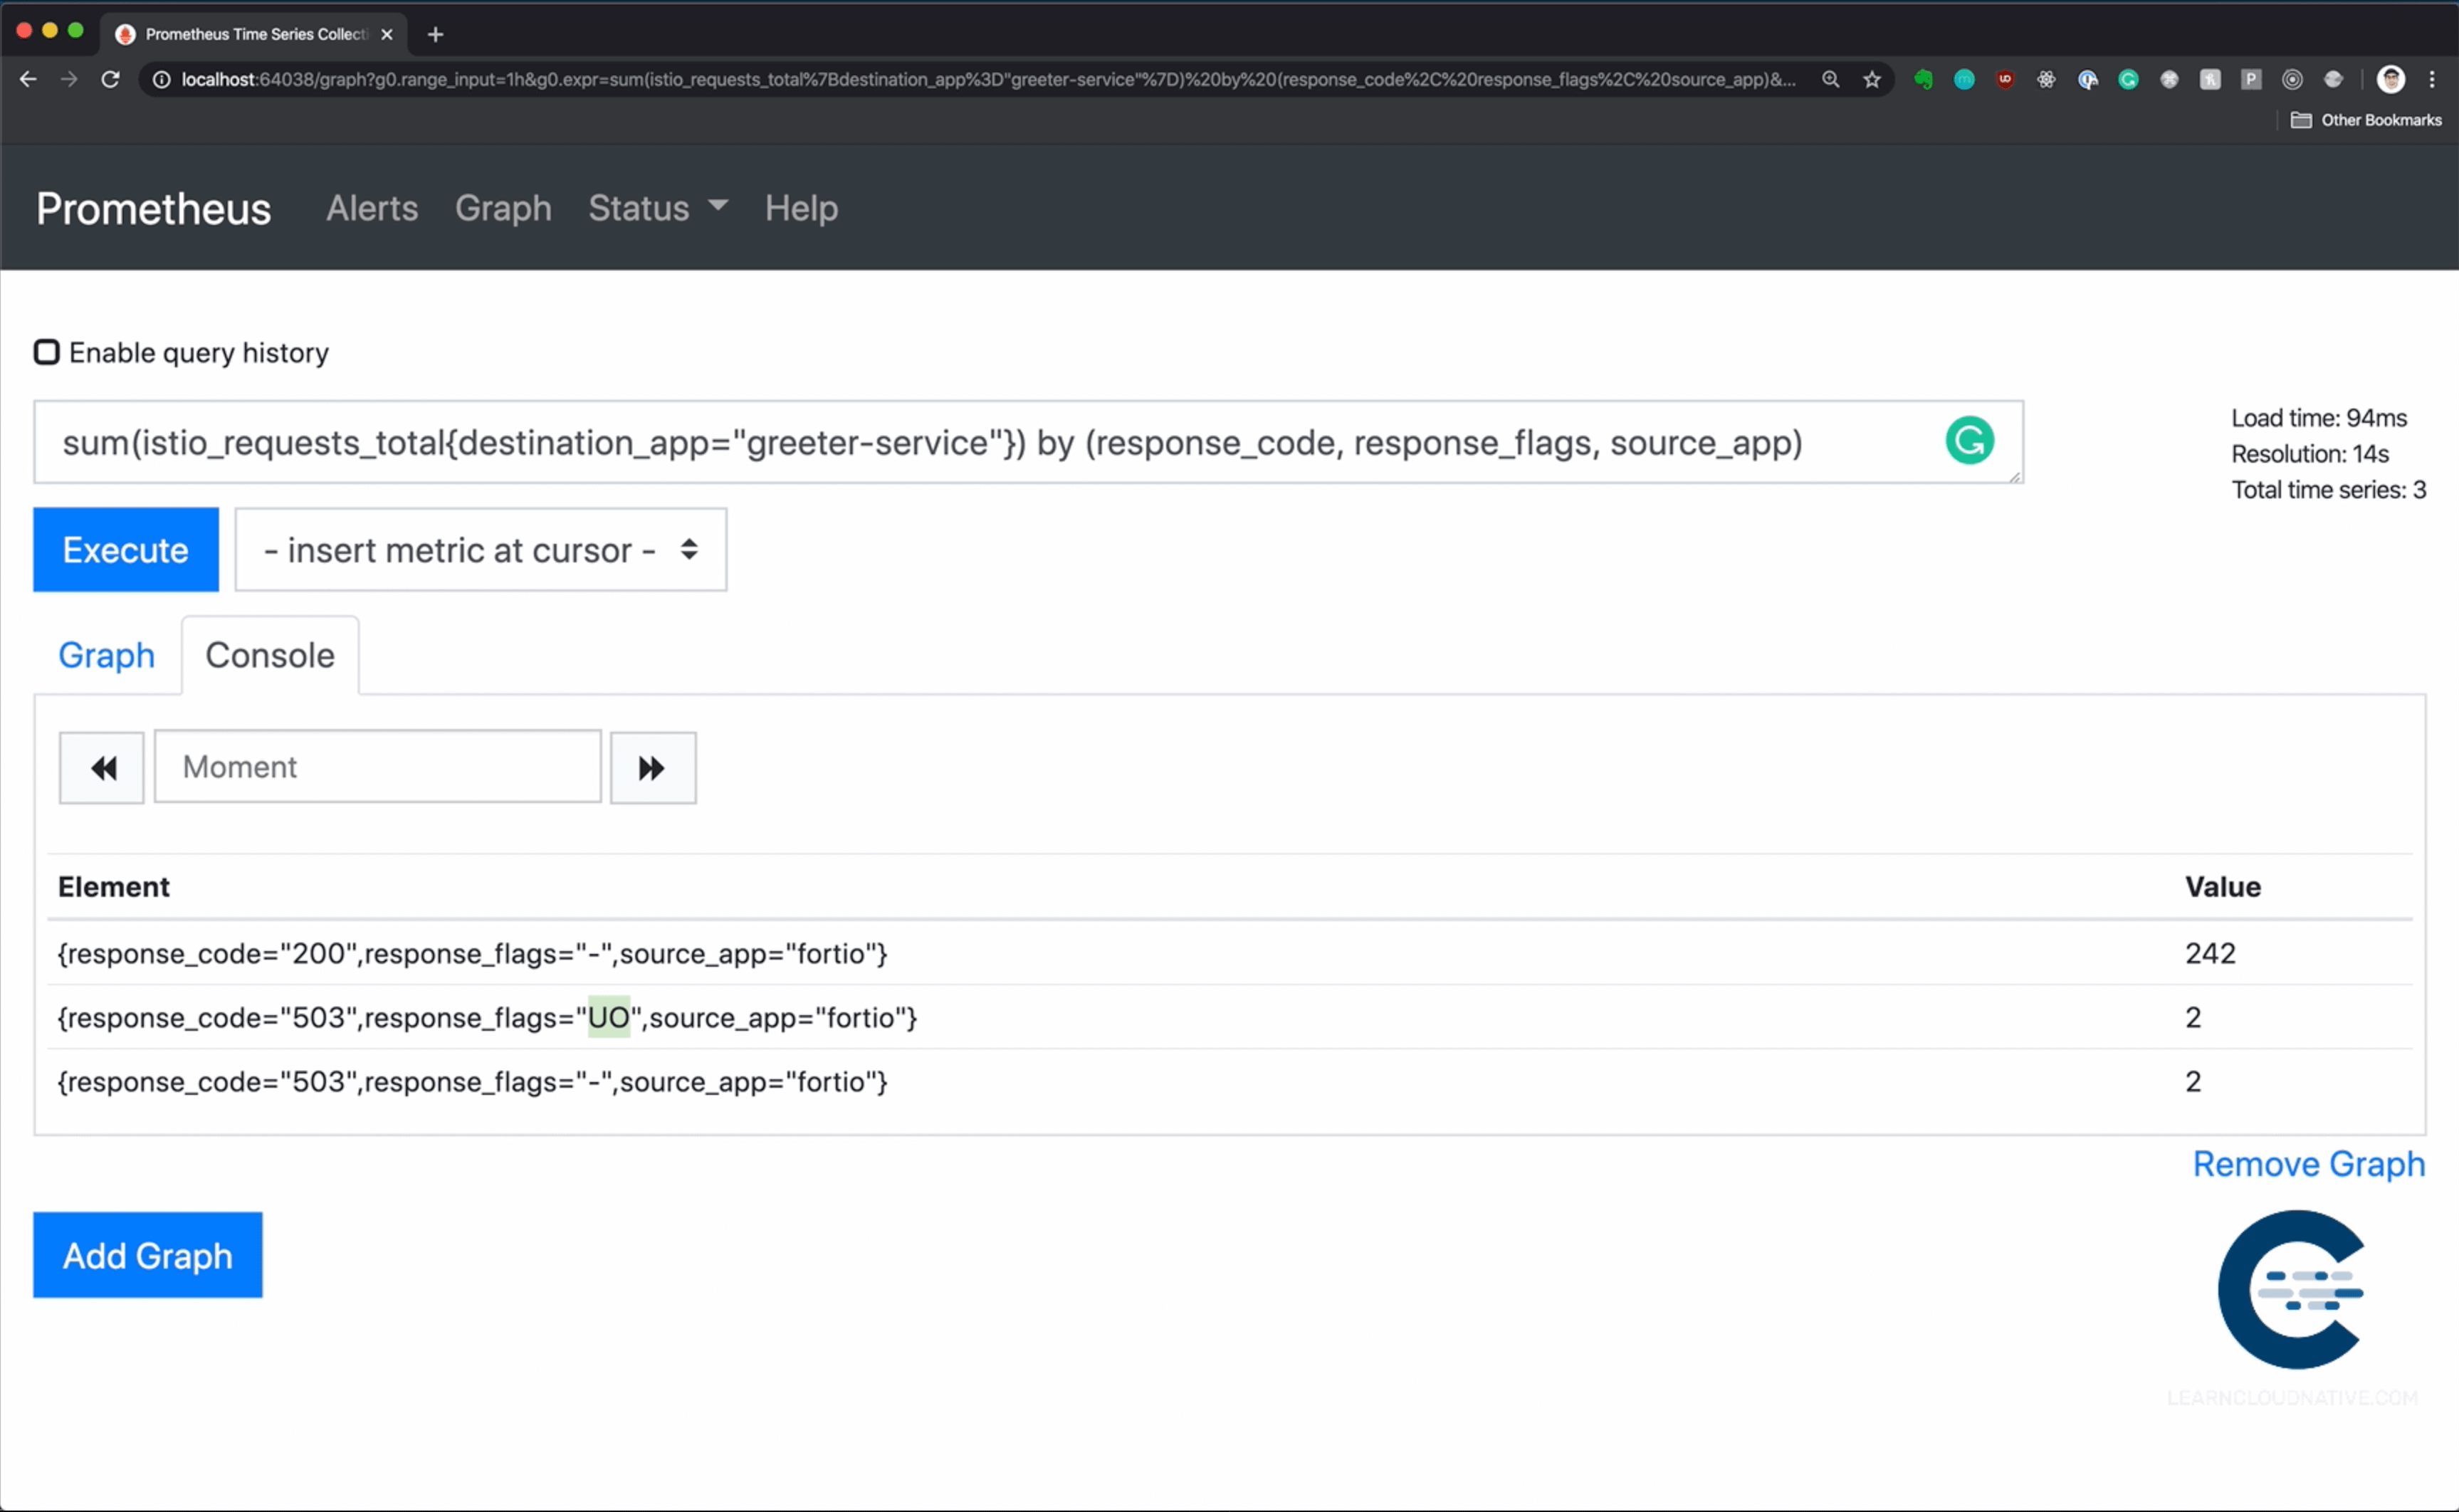Open the 'insert metric at cursor' dropdown
This screenshot has width=2459, height=1512.
(481, 549)
